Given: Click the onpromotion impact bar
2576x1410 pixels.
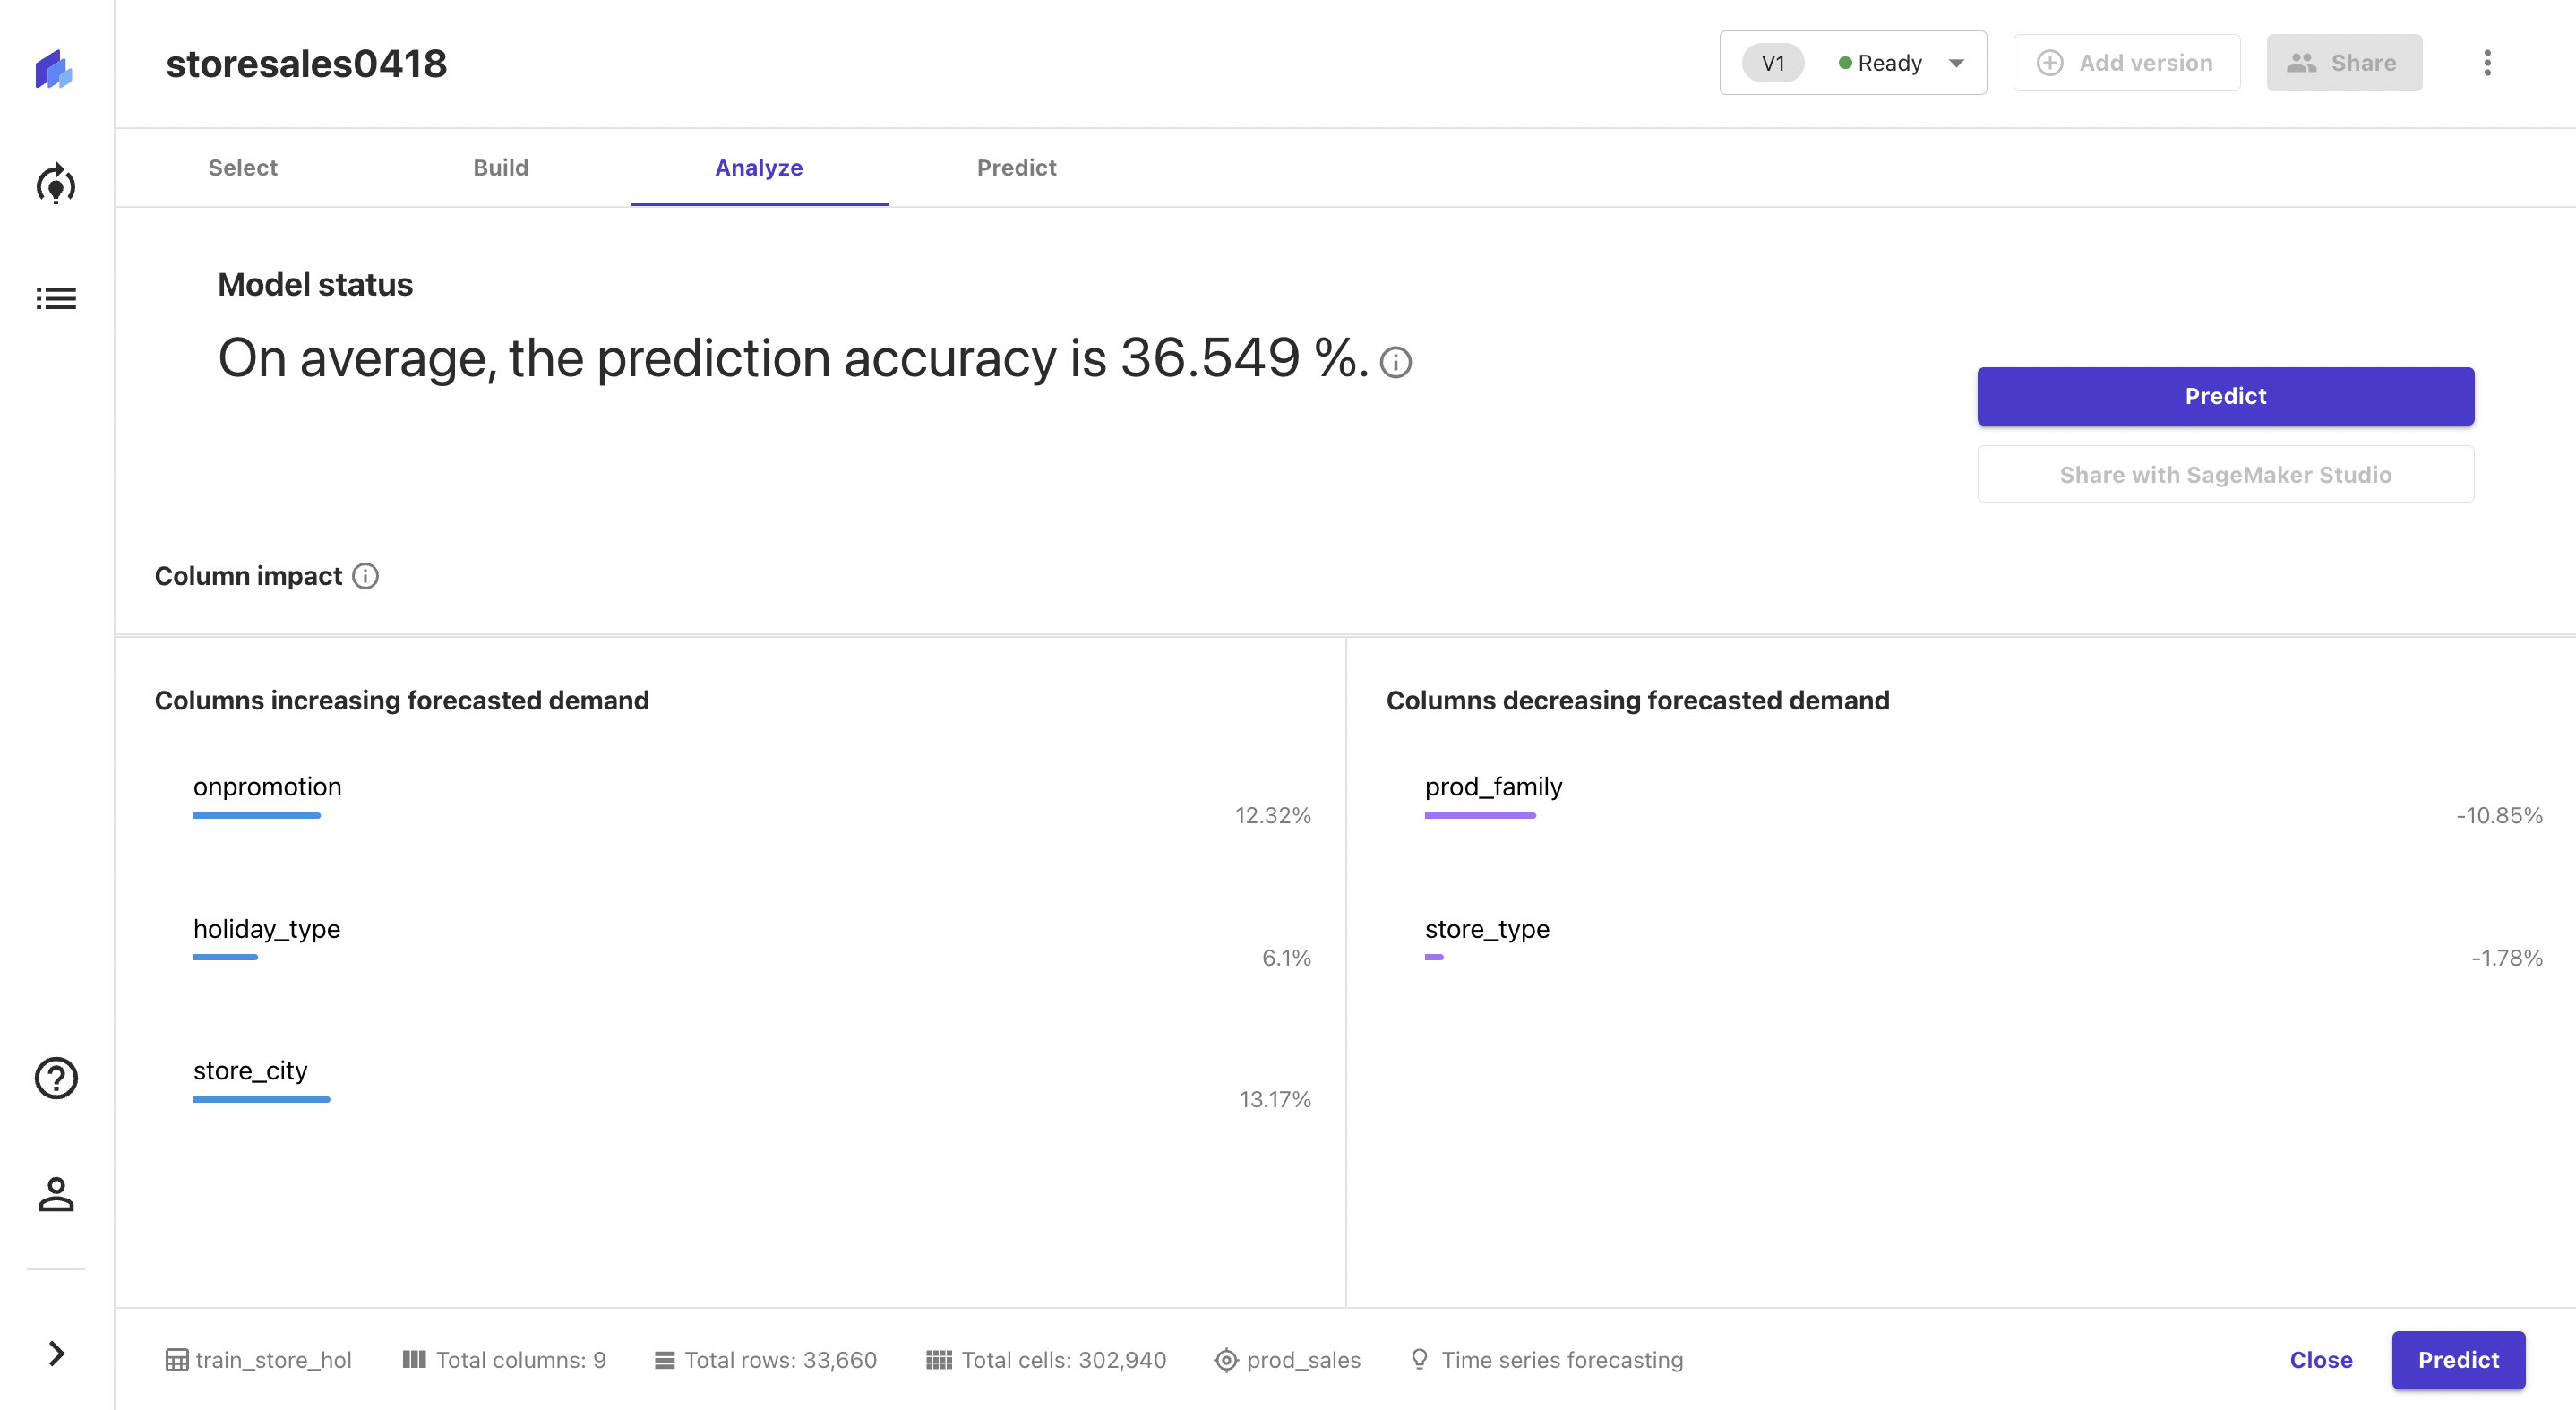Looking at the screenshot, I should click(257, 816).
